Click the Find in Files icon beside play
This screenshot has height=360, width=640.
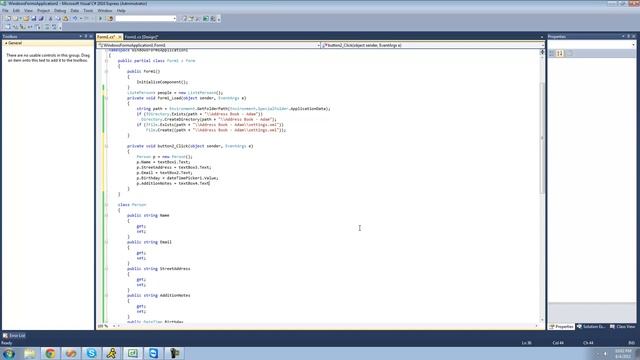click(x=110, y=19)
